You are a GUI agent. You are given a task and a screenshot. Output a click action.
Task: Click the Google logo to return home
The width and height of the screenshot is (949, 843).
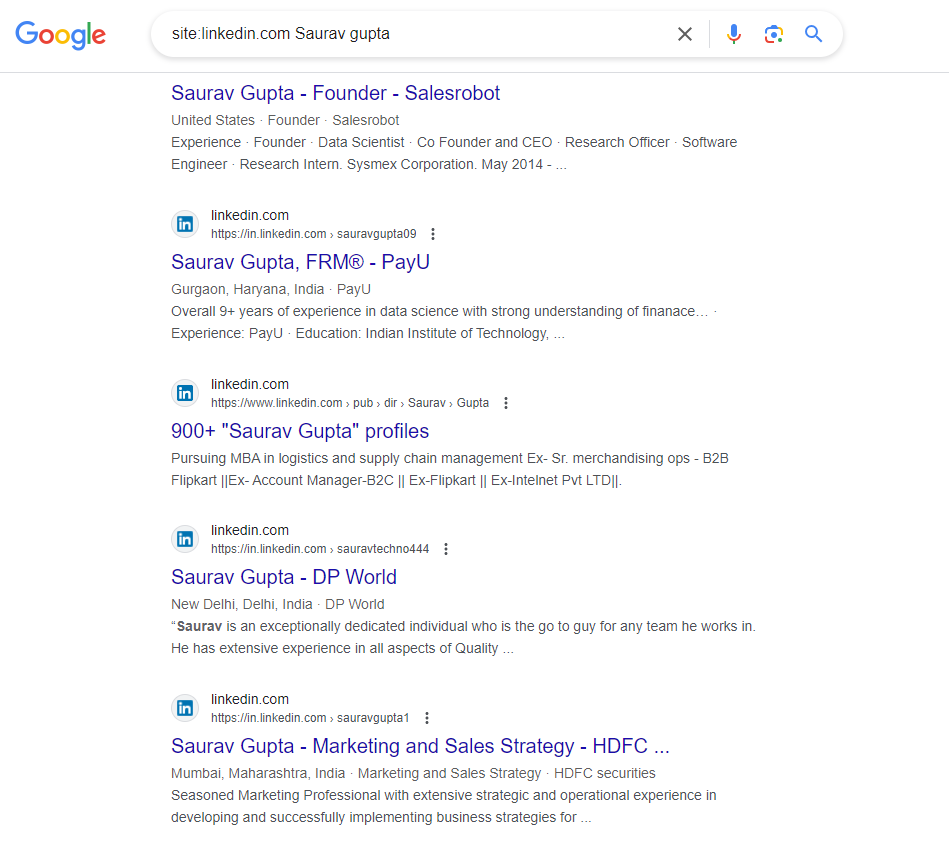click(60, 35)
